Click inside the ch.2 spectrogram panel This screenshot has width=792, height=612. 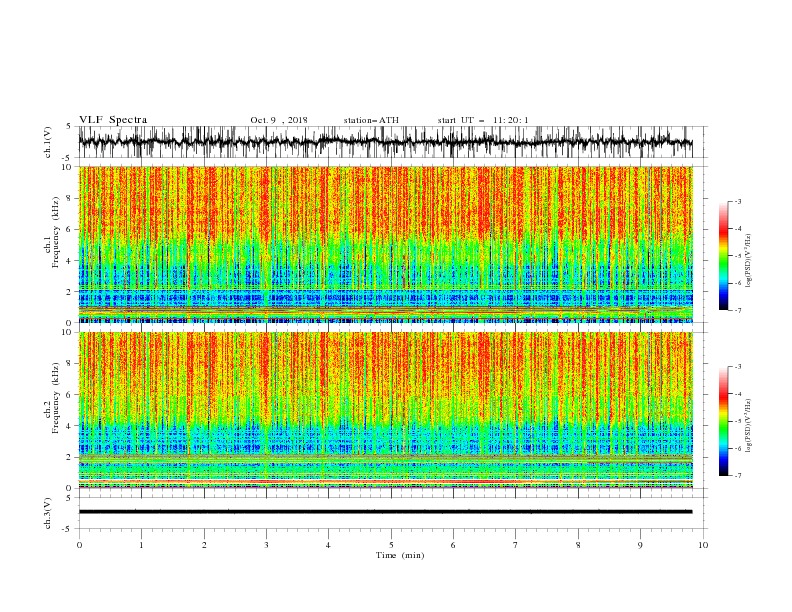(x=385, y=410)
